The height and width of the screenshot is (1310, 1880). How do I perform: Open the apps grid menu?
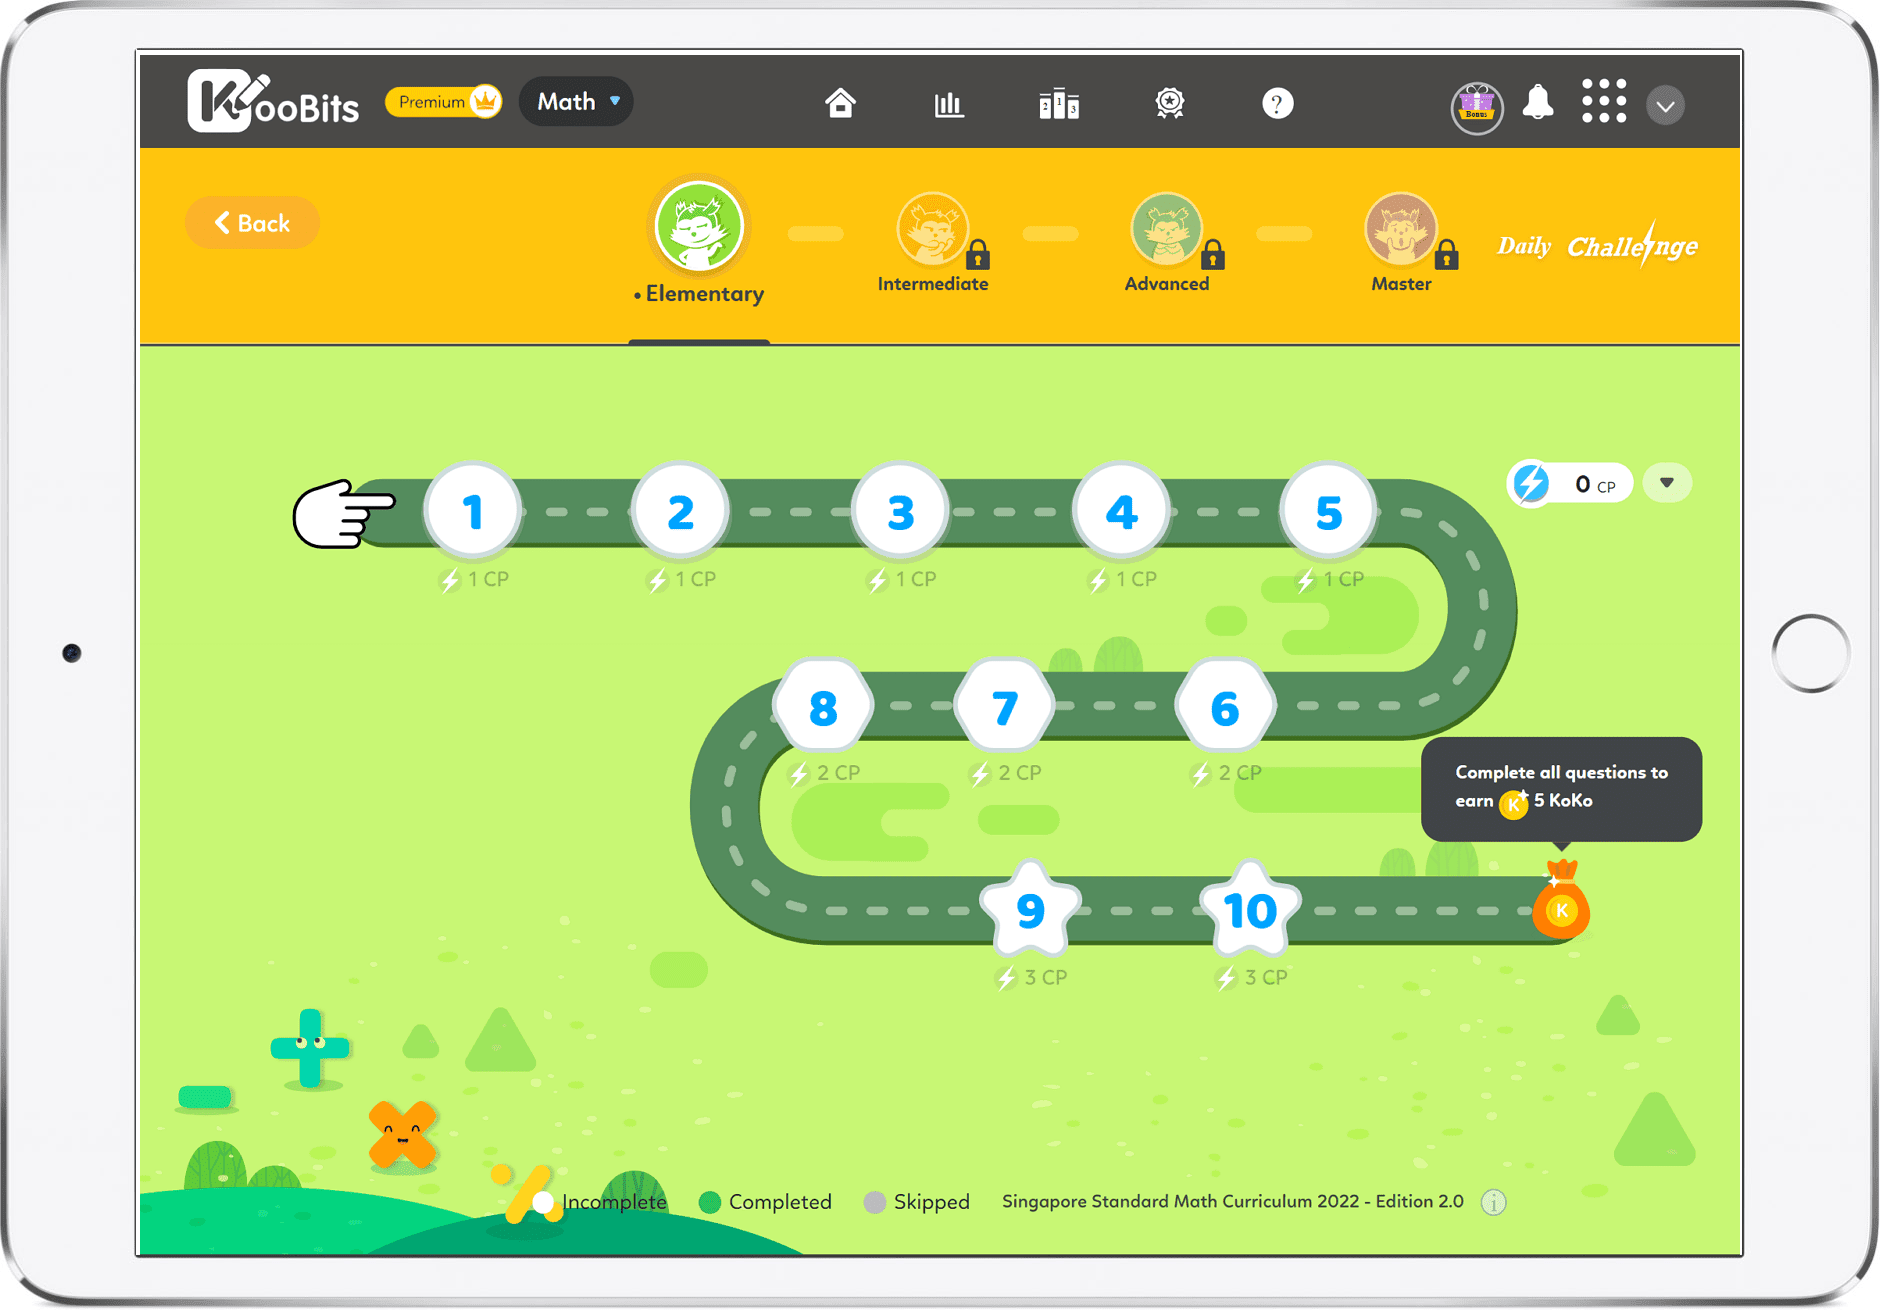[1603, 102]
